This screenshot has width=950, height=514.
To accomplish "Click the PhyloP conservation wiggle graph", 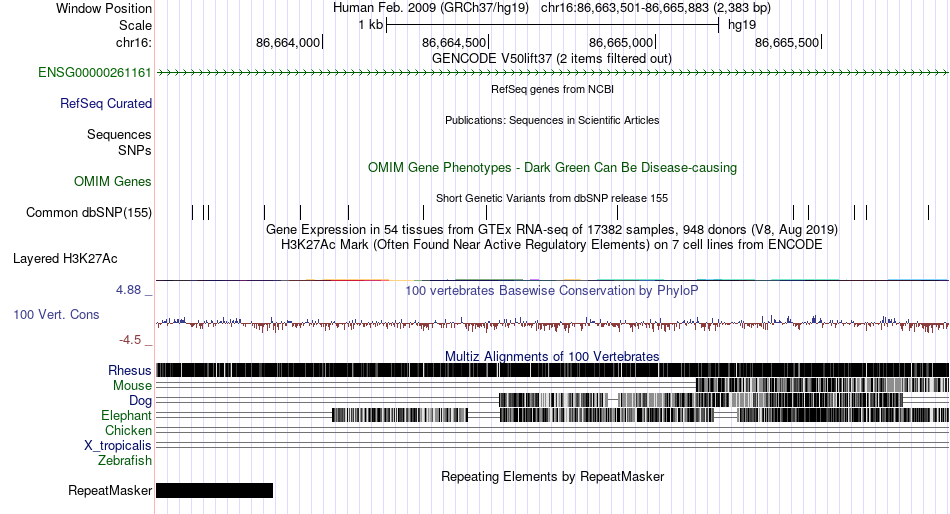I will tap(552, 324).
